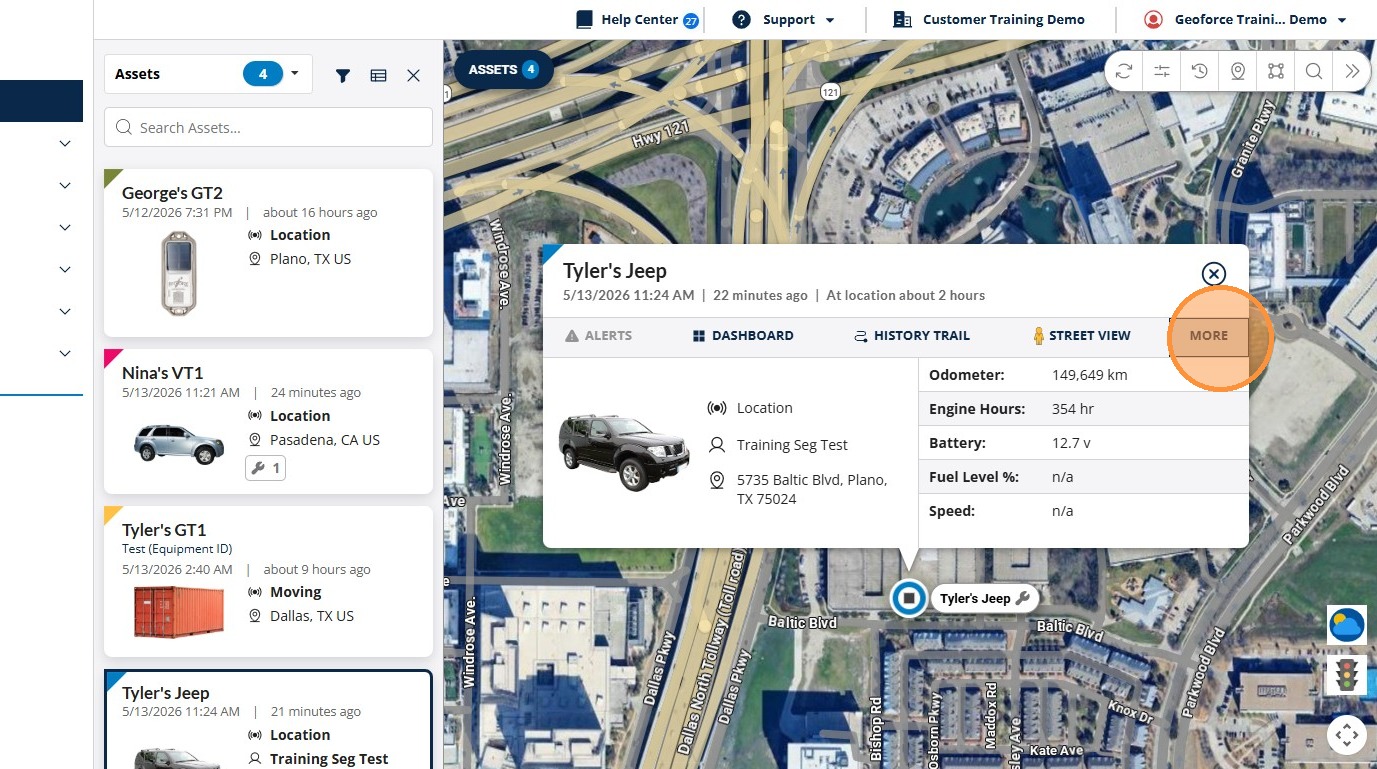Select Tyler's GT1 asset title

click(164, 530)
